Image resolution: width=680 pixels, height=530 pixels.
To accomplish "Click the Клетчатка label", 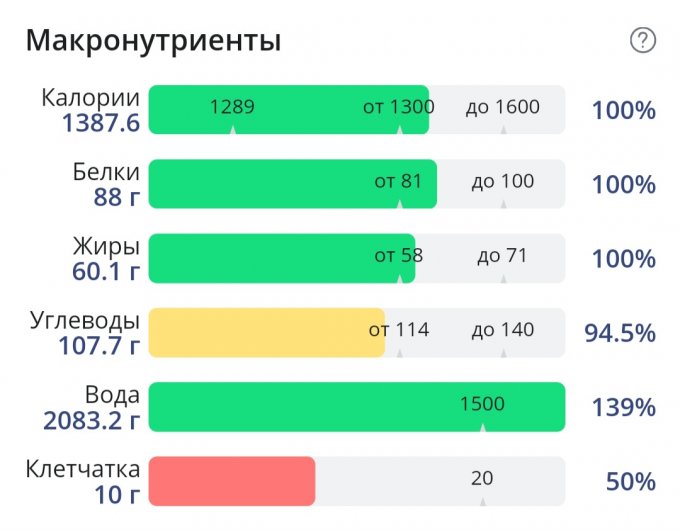I will click(x=82, y=468).
